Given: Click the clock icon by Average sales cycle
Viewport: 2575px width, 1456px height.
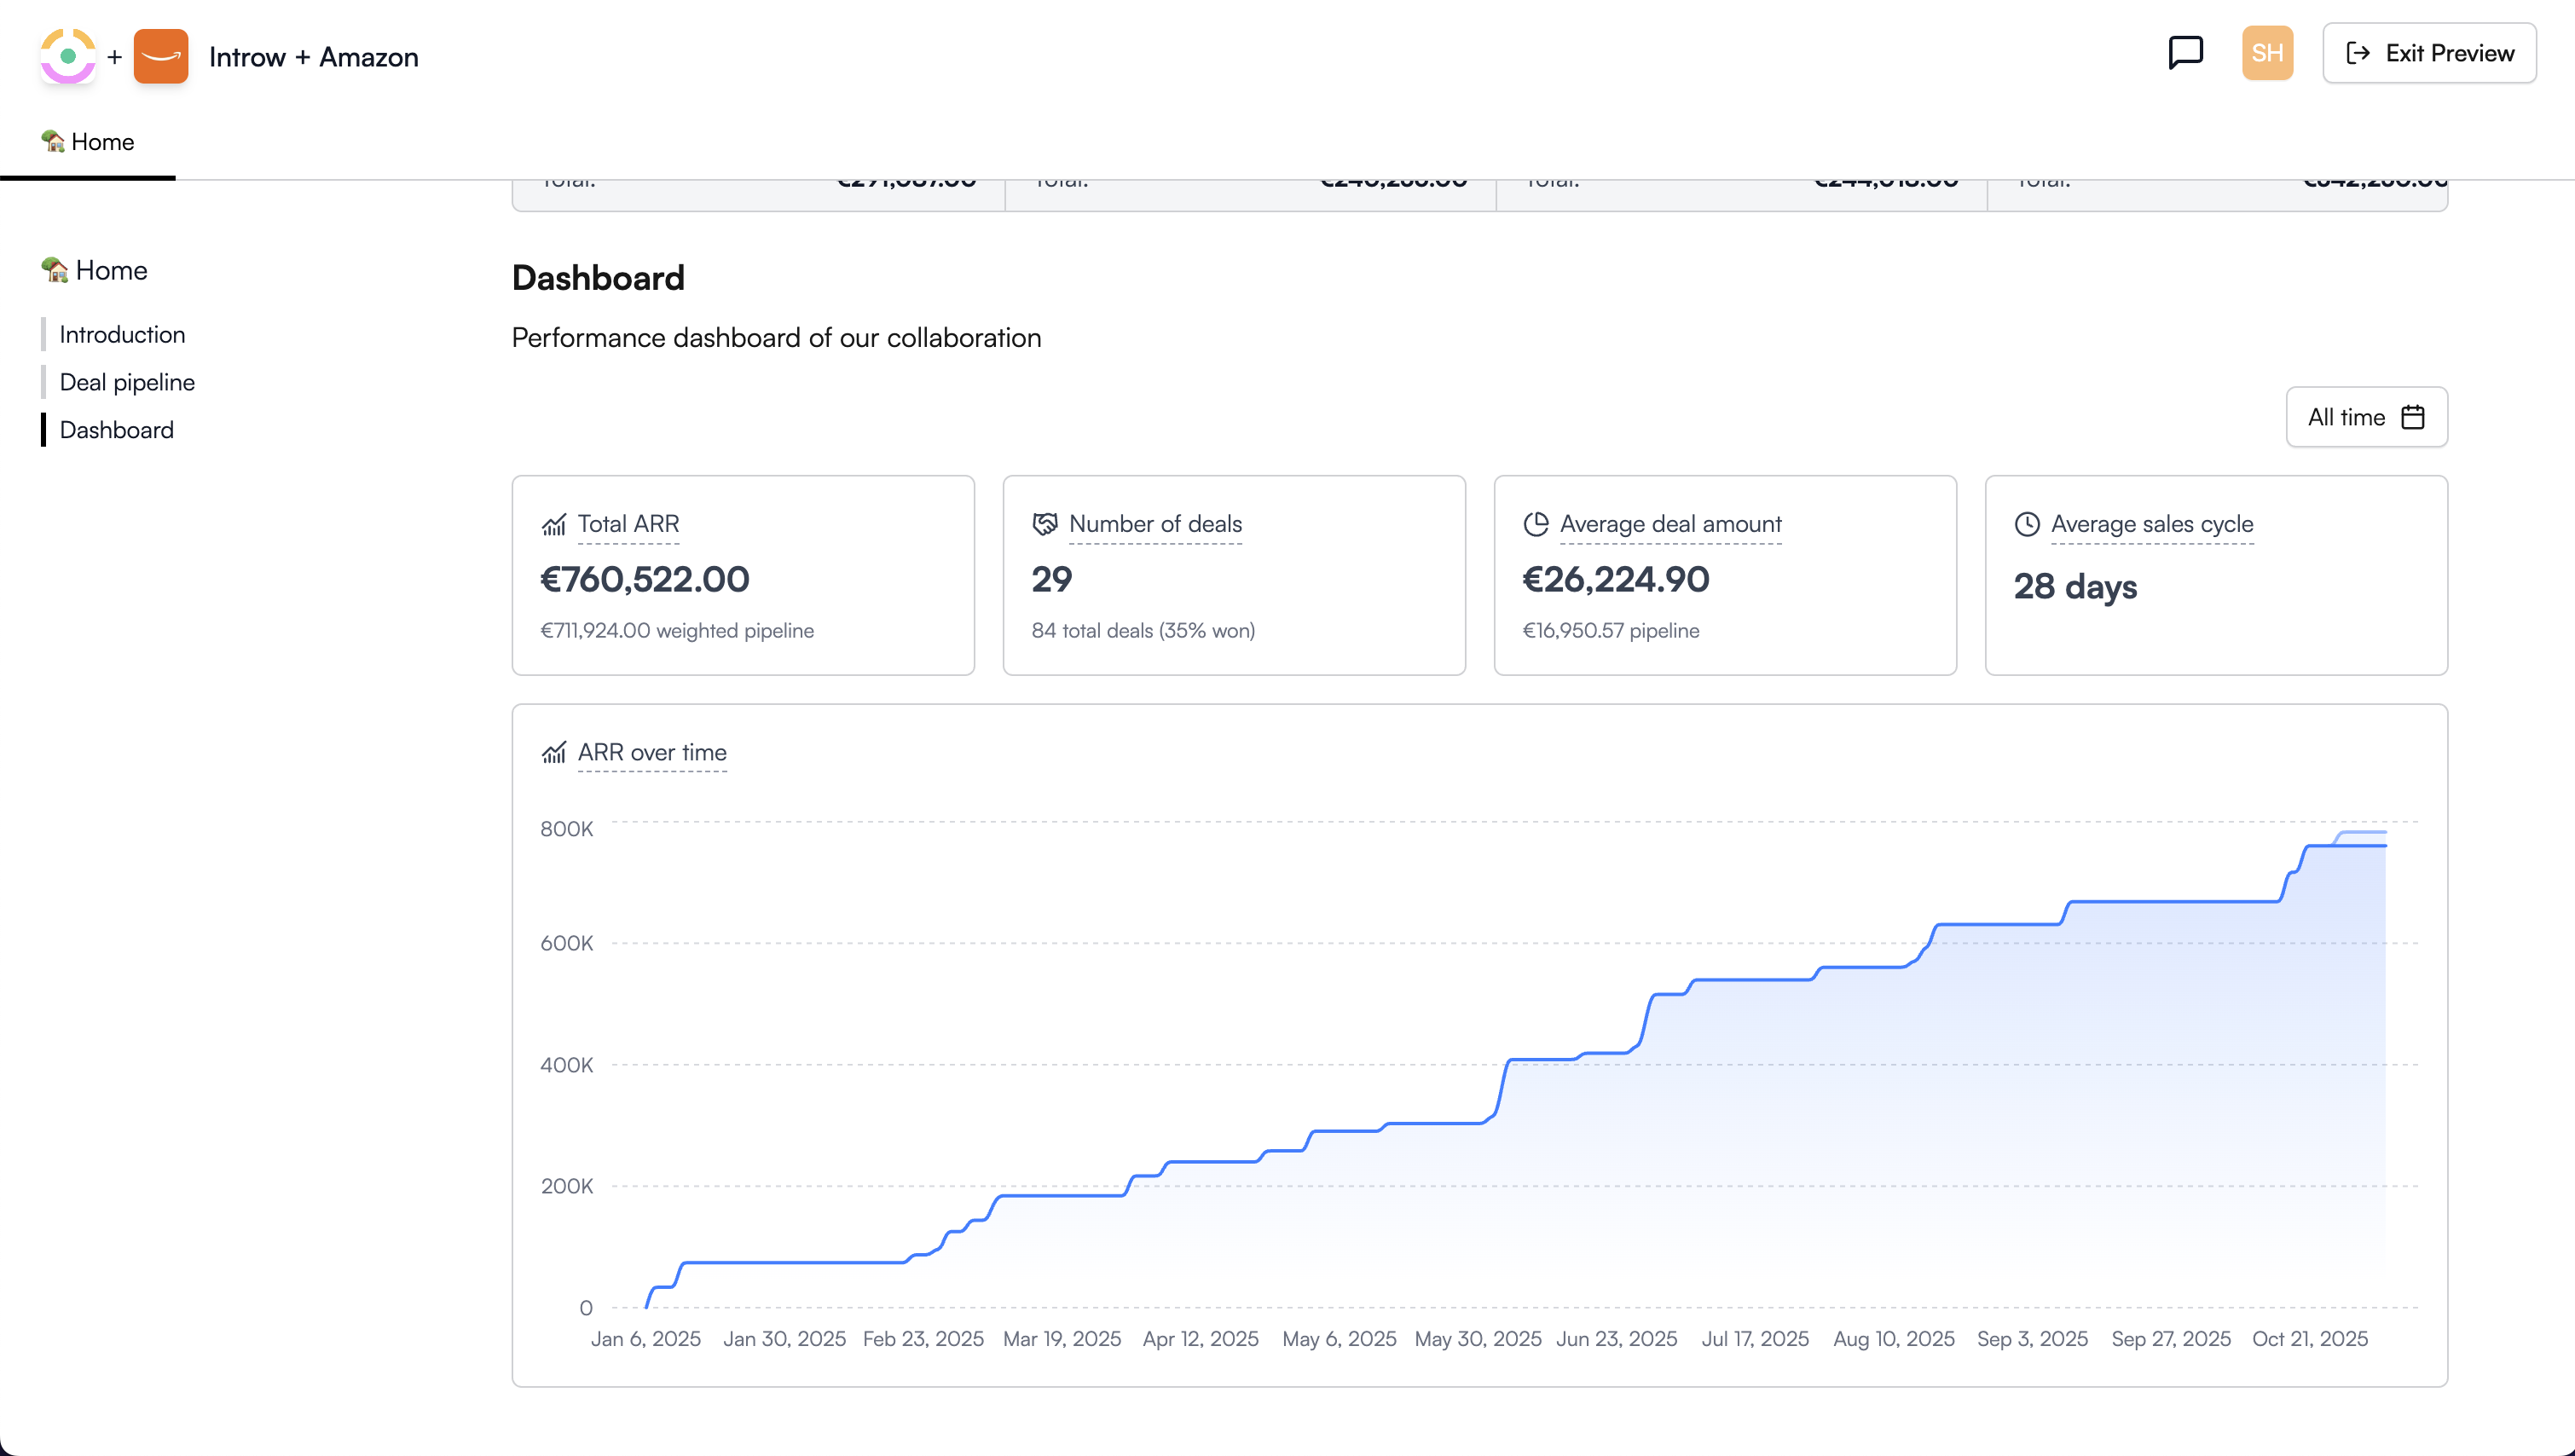Looking at the screenshot, I should click(2027, 524).
